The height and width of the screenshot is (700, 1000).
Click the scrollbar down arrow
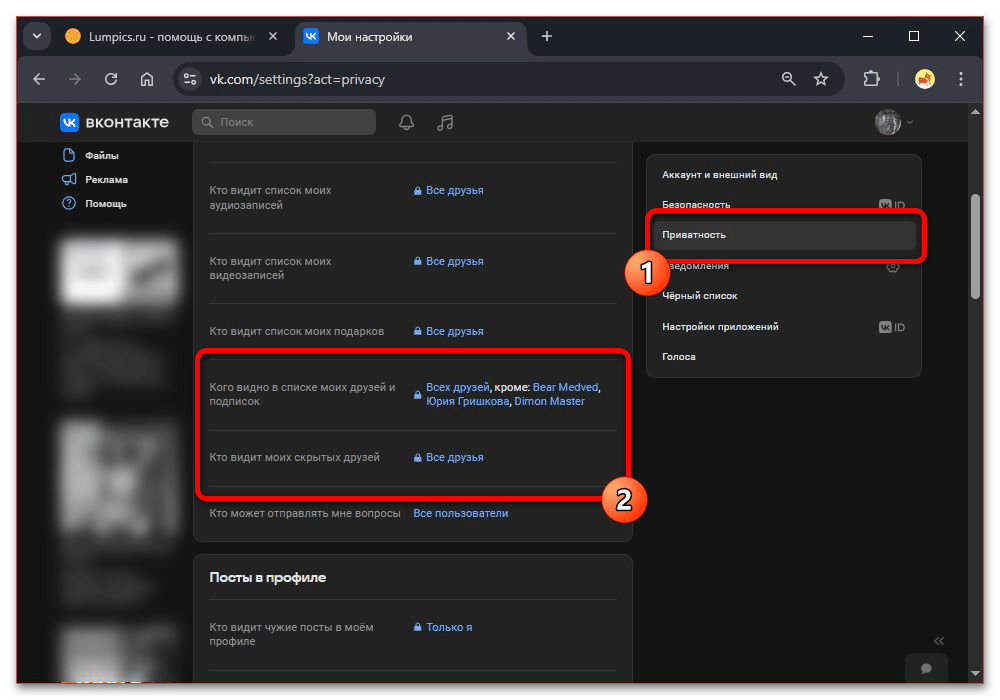point(975,673)
